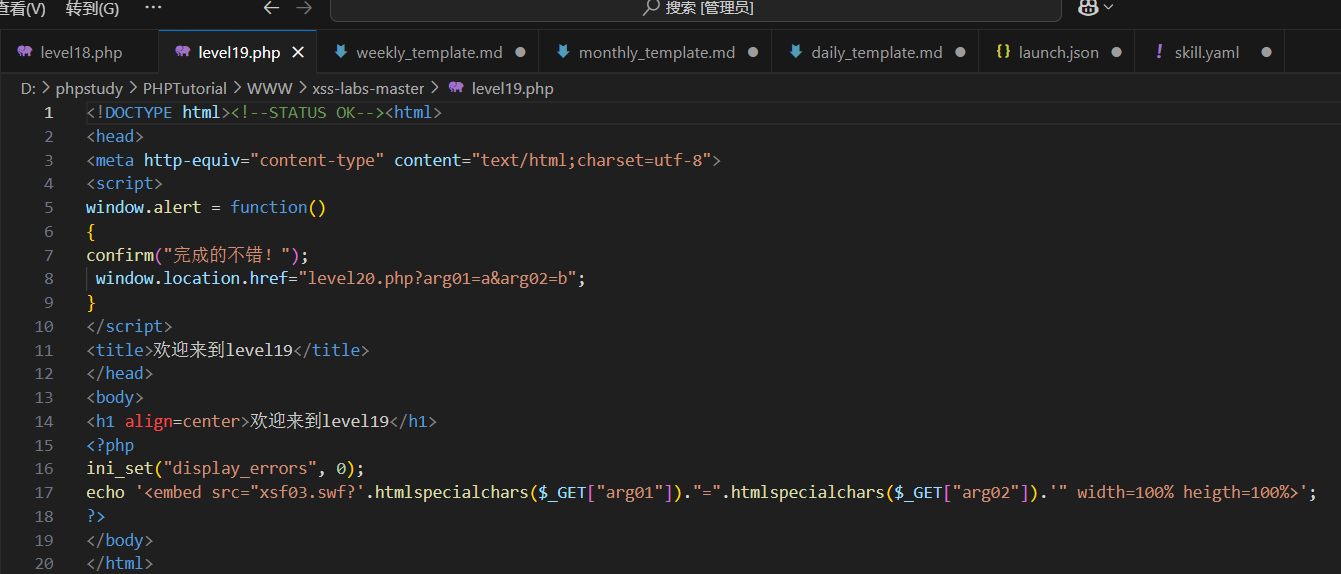Click the <?php opening tag on line 15
The image size is (1341, 574).
[110, 445]
